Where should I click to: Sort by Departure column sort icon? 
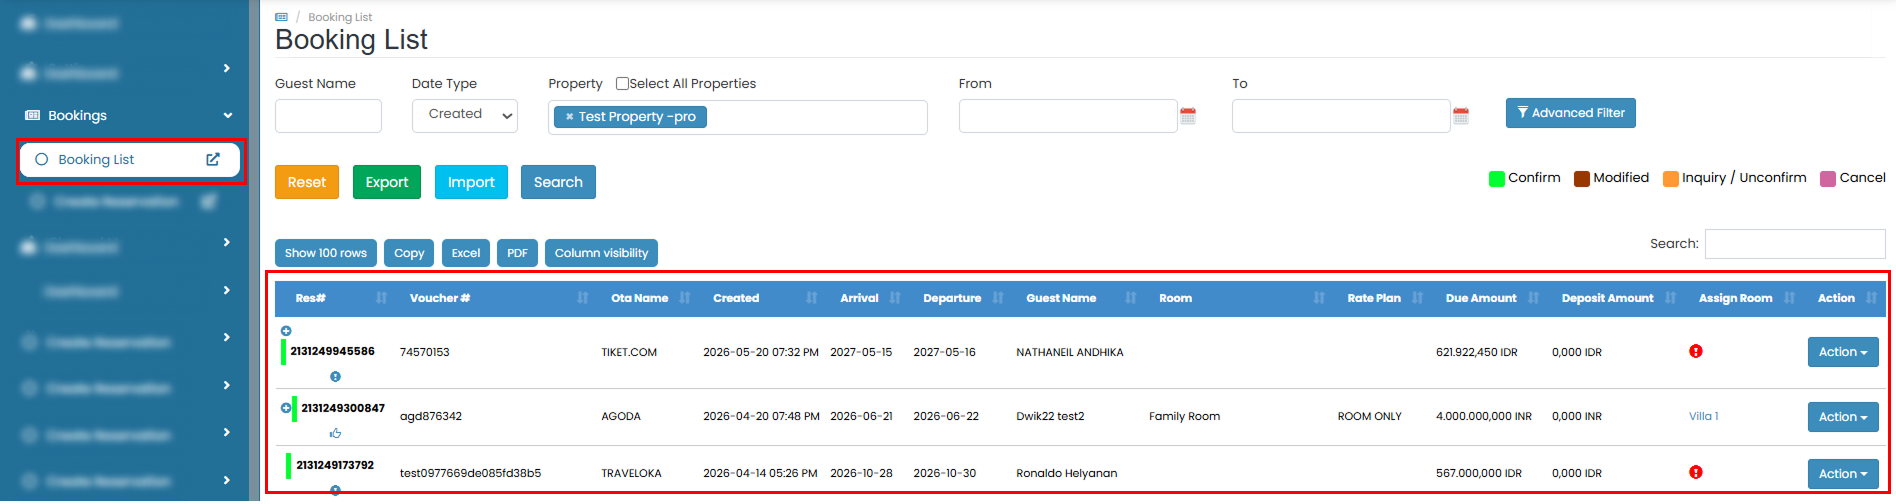coord(998,298)
